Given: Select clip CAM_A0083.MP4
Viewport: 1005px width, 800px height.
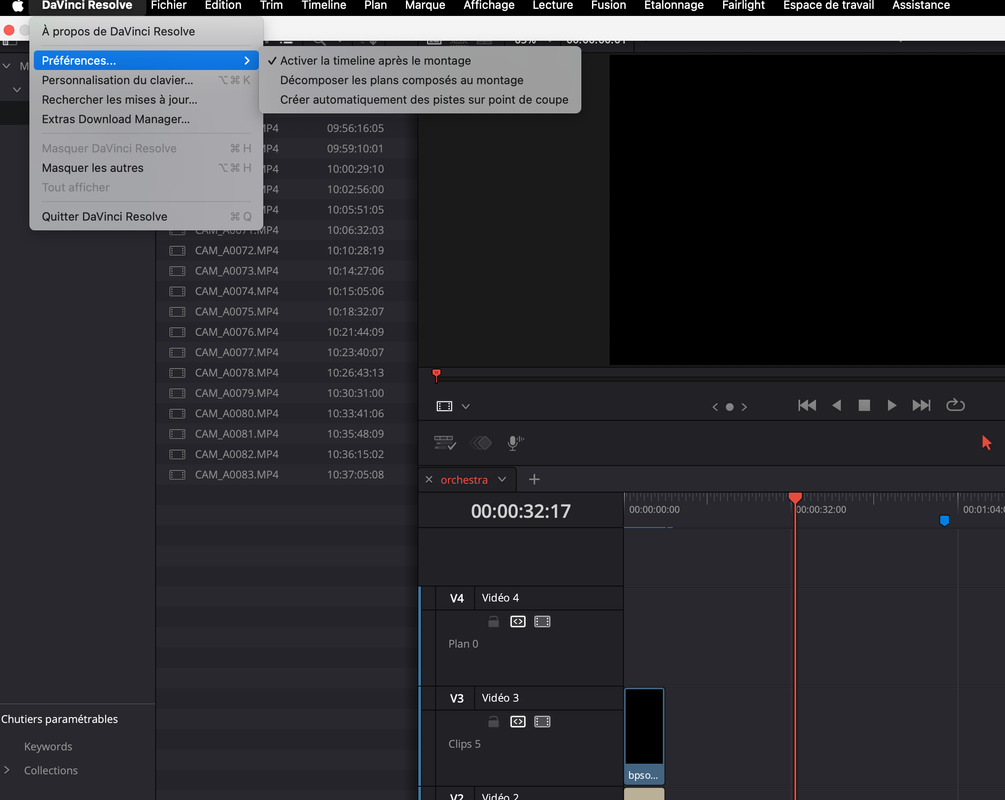Looking at the screenshot, I should pyautogui.click(x=237, y=474).
